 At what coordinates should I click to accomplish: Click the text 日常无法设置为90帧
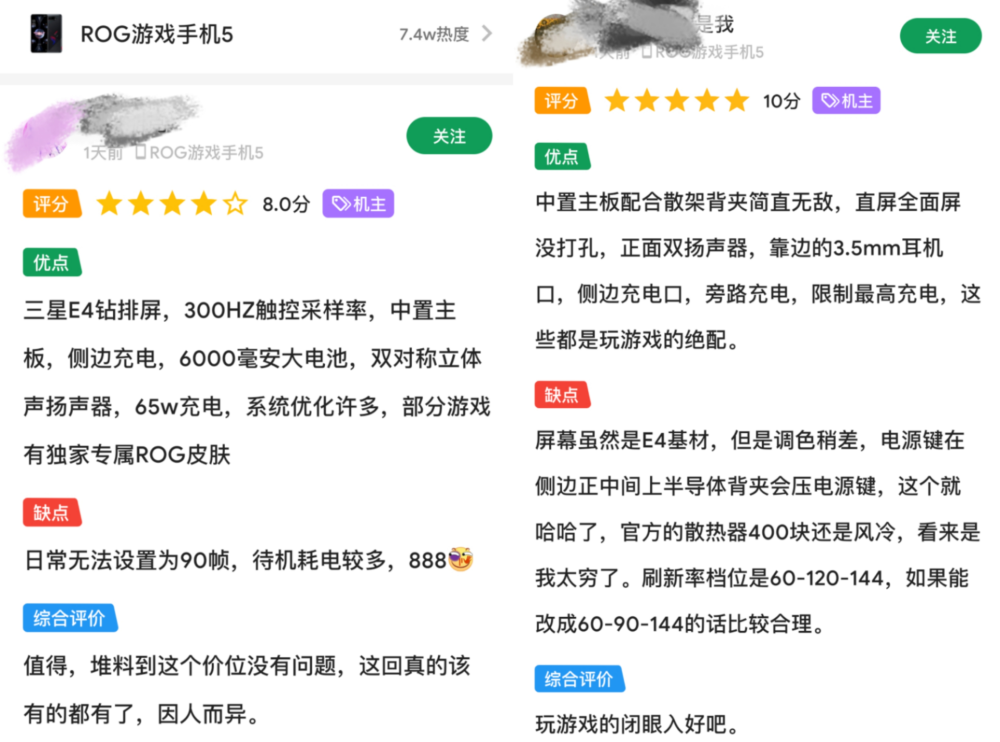(x=126, y=560)
